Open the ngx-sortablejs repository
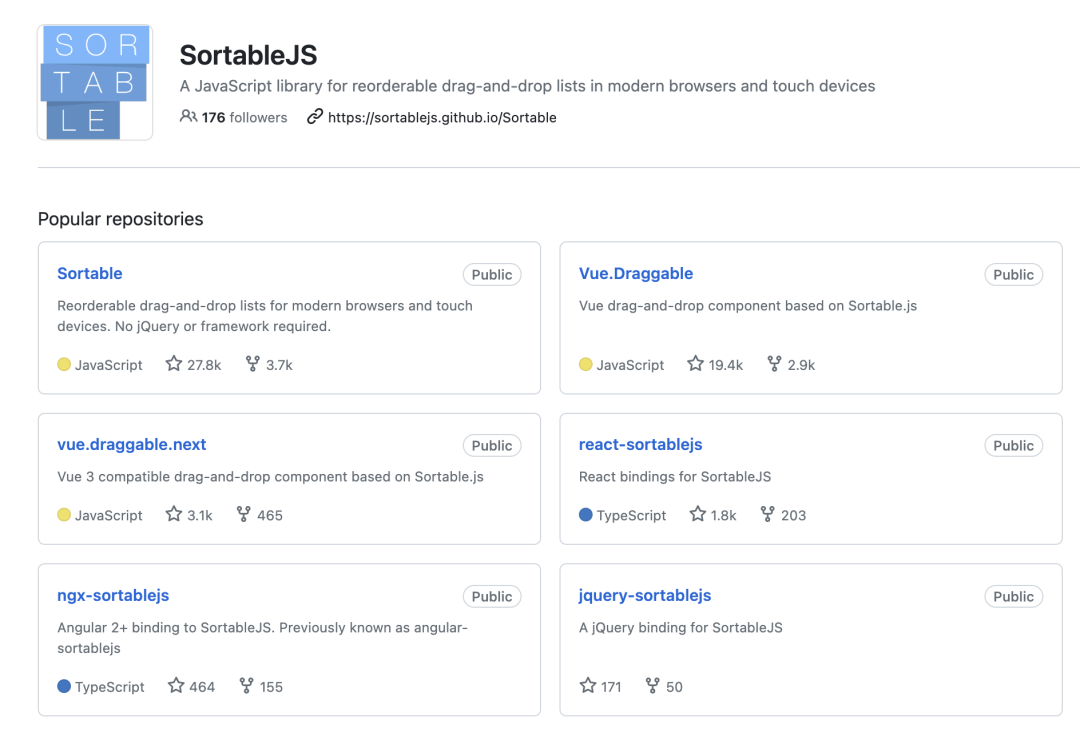This screenshot has width=1080, height=733. [x=113, y=595]
